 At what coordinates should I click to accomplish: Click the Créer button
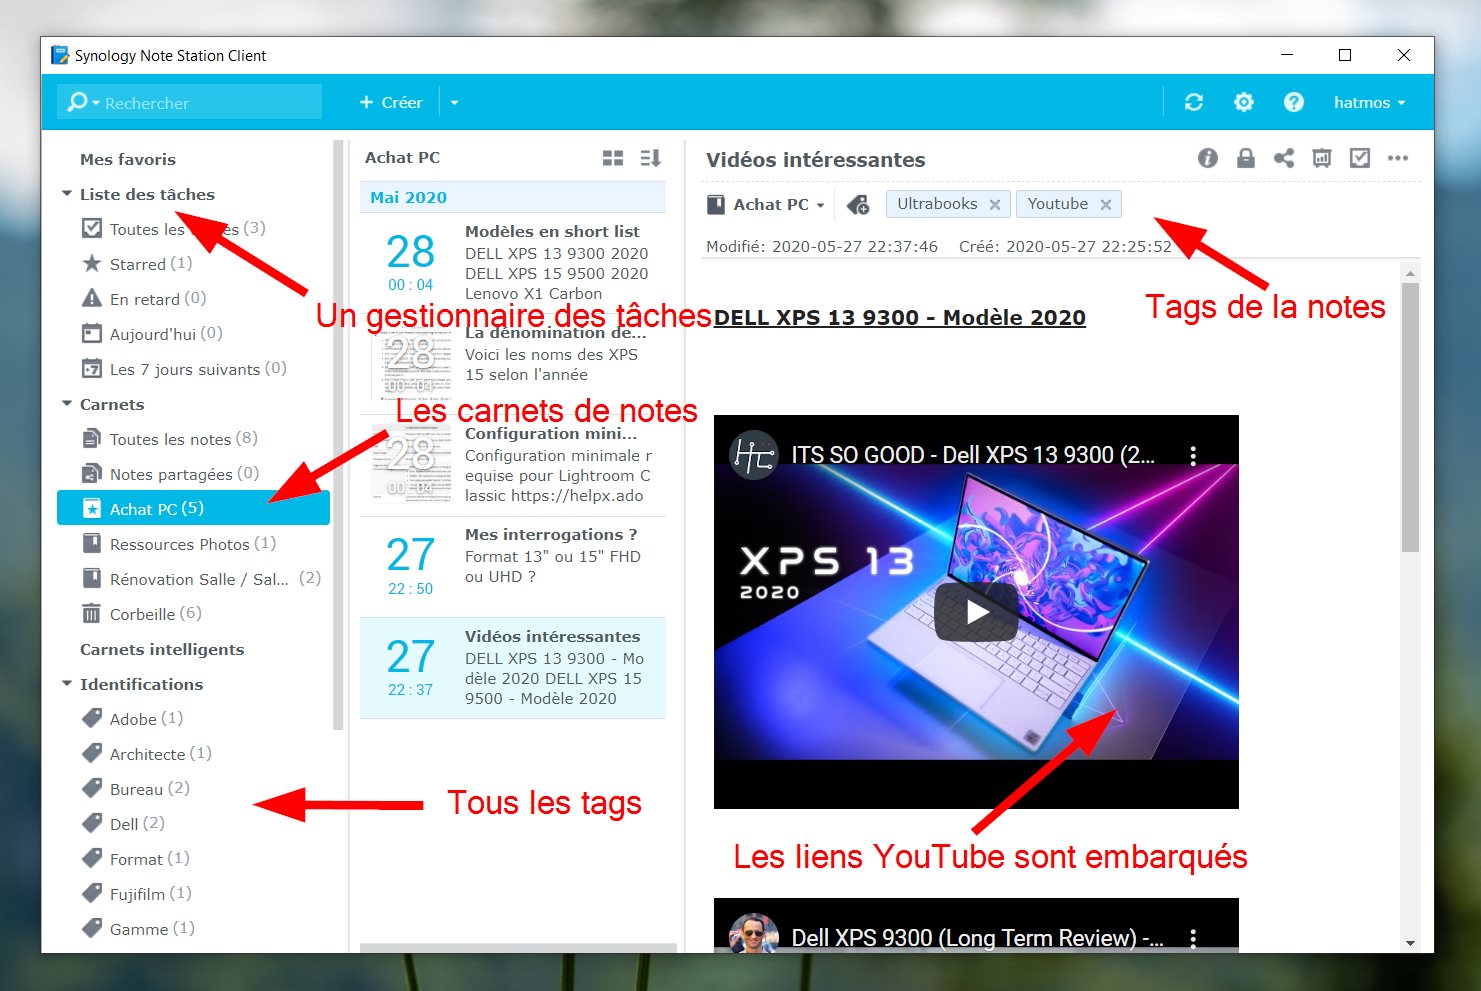pos(391,102)
